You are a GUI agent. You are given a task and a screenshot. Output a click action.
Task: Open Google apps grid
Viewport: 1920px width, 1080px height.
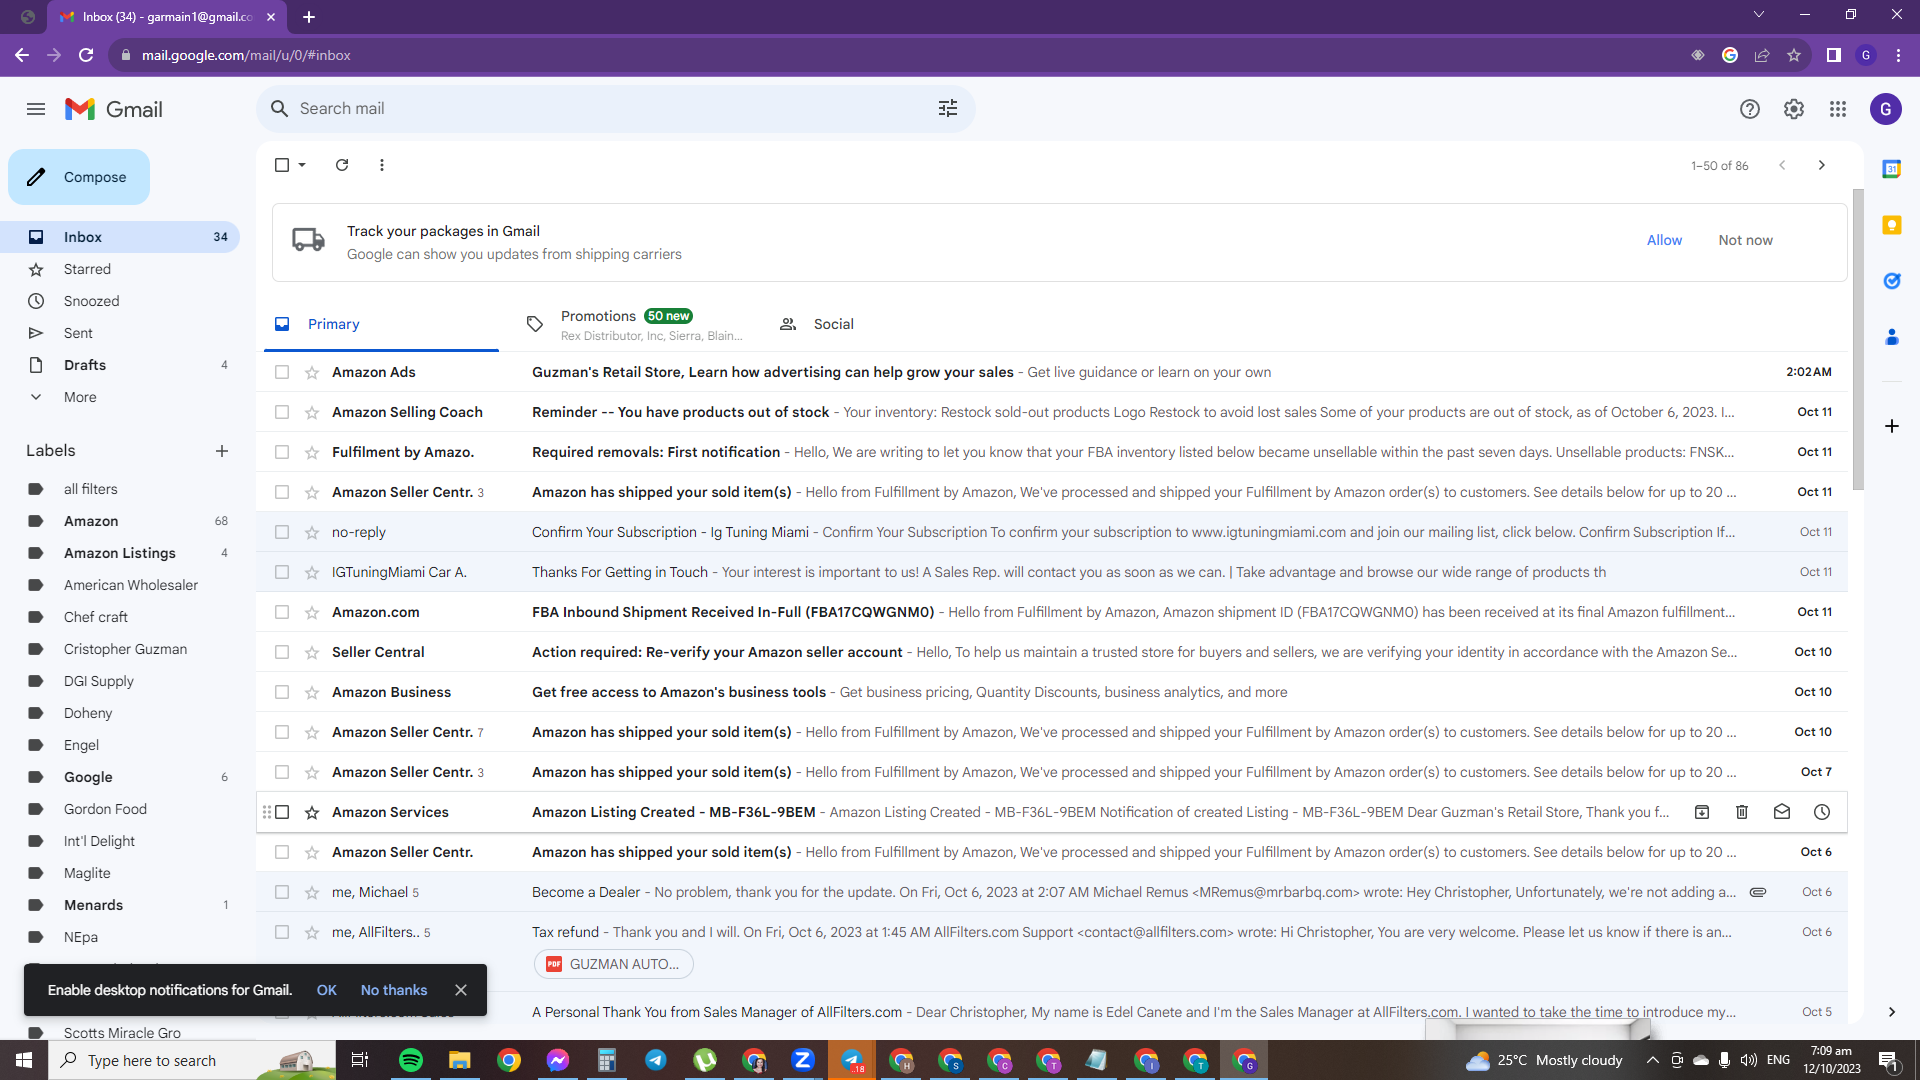click(x=1838, y=109)
